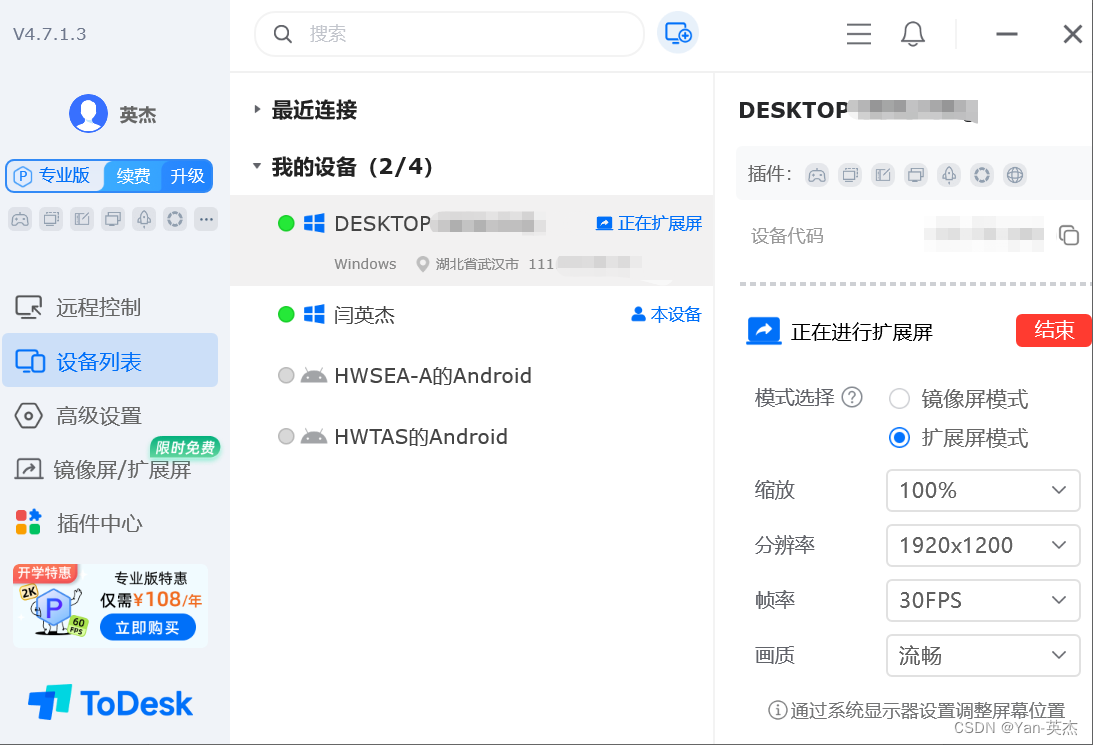This screenshot has width=1093, height=745.
Task: Click the gamepad plugin icon in device details
Action: tap(817, 175)
